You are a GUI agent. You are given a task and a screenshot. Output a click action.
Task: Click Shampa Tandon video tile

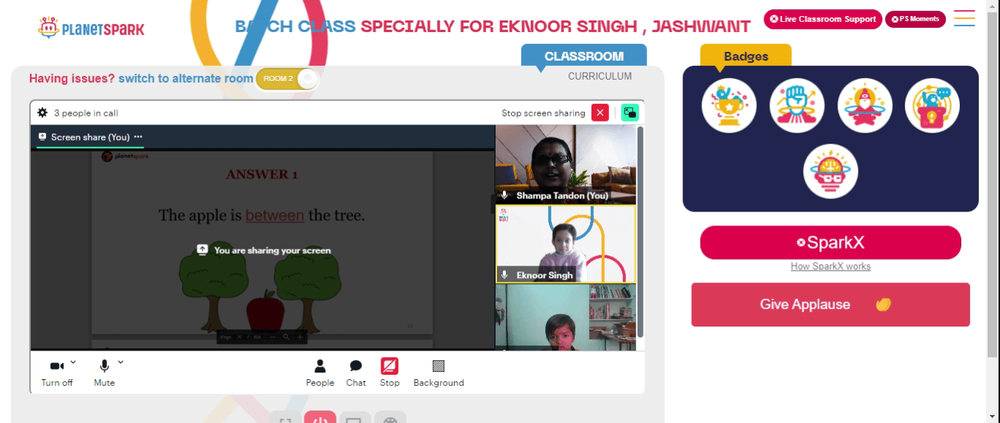(566, 164)
